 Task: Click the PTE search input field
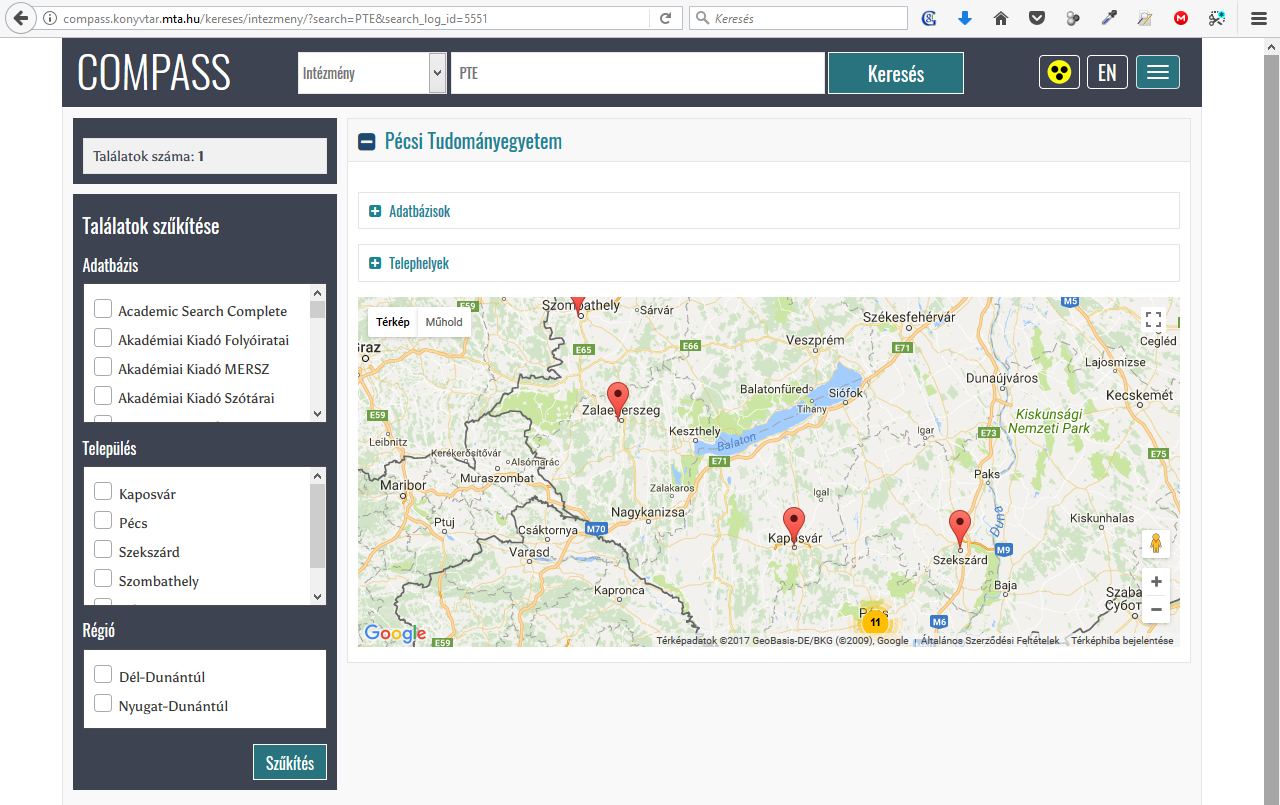(x=638, y=73)
